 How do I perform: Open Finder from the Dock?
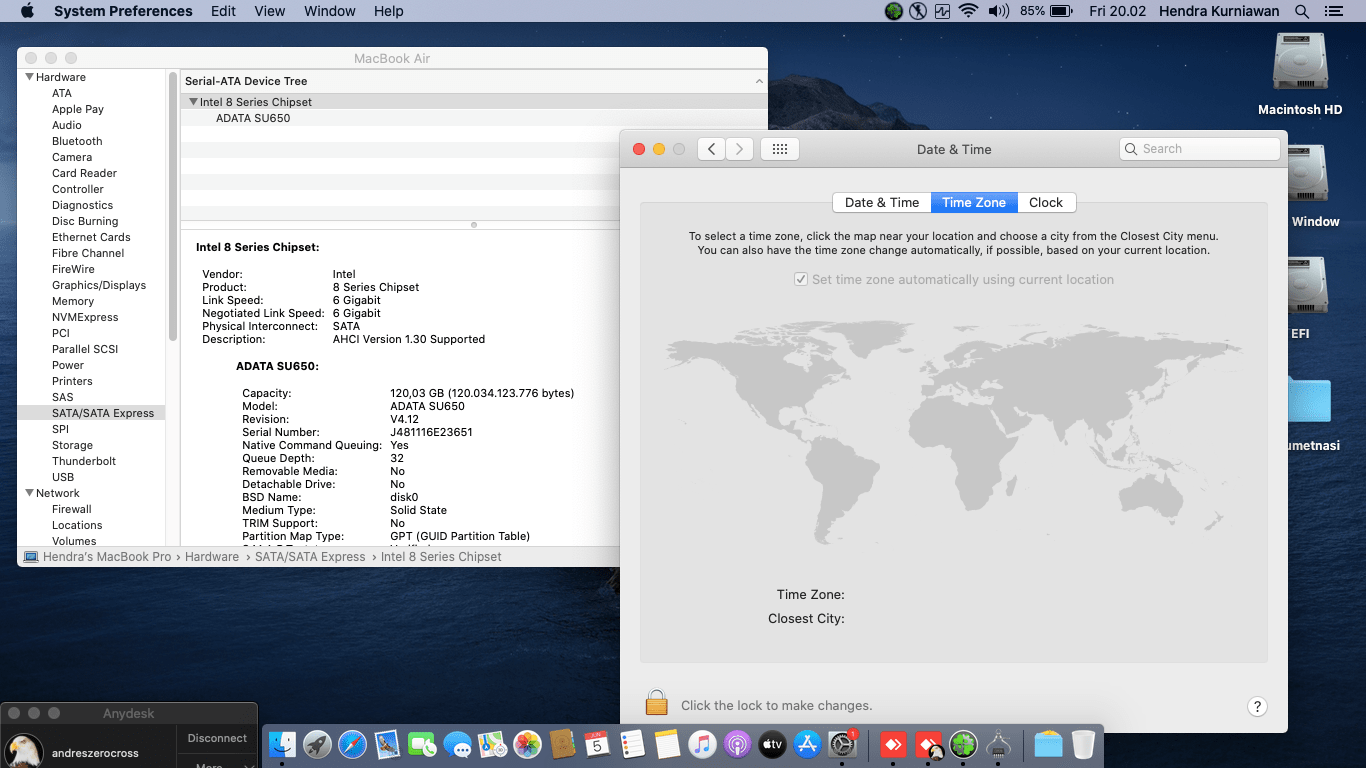pos(283,744)
